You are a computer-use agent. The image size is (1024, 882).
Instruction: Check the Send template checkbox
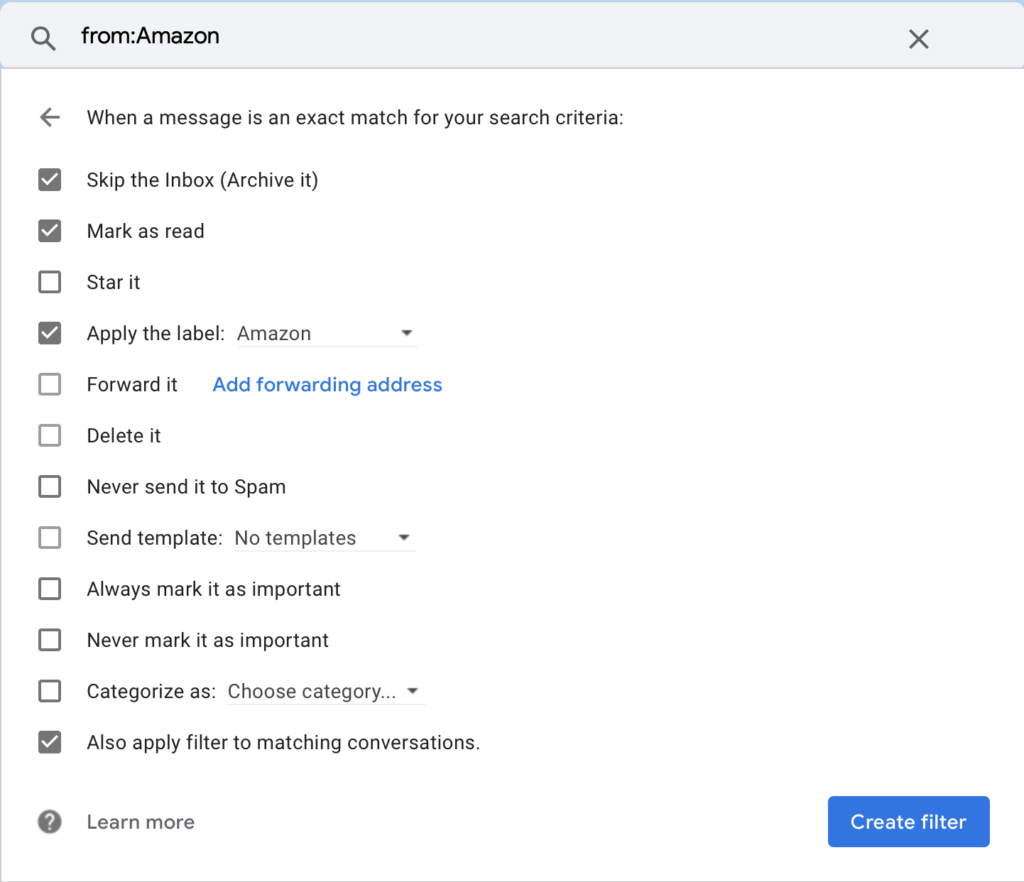[50, 538]
